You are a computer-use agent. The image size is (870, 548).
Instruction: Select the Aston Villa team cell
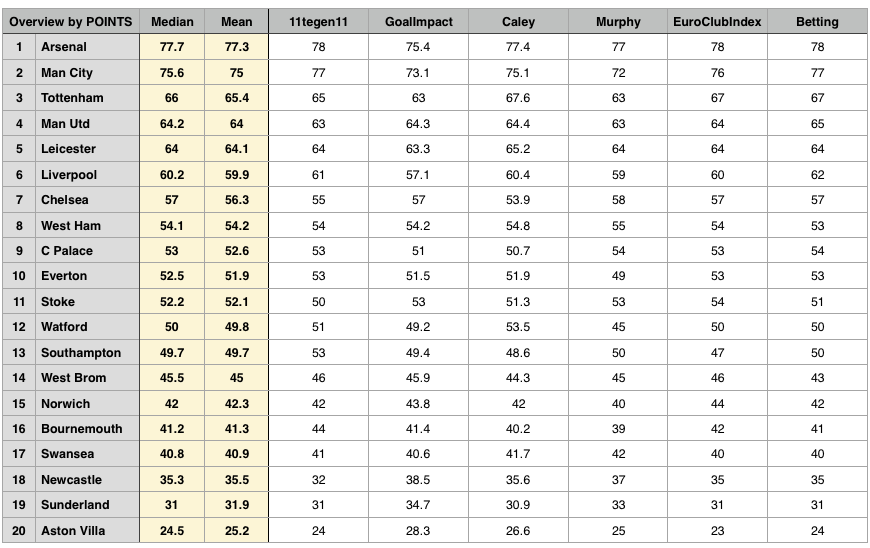[87, 530]
